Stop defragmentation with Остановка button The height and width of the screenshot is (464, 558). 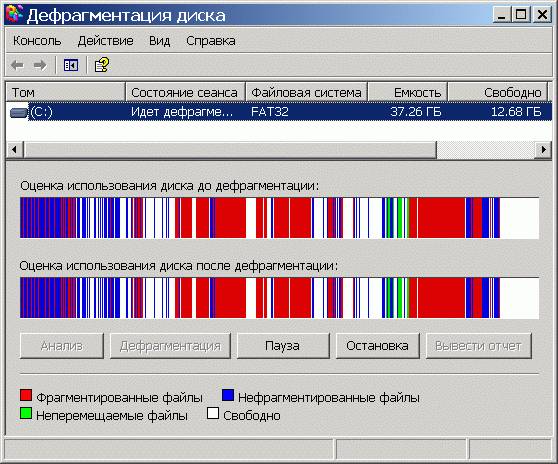(378, 346)
